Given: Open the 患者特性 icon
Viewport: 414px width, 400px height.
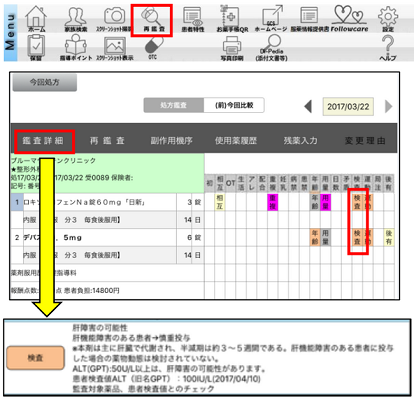Looking at the screenshot, I should point(193,19).
